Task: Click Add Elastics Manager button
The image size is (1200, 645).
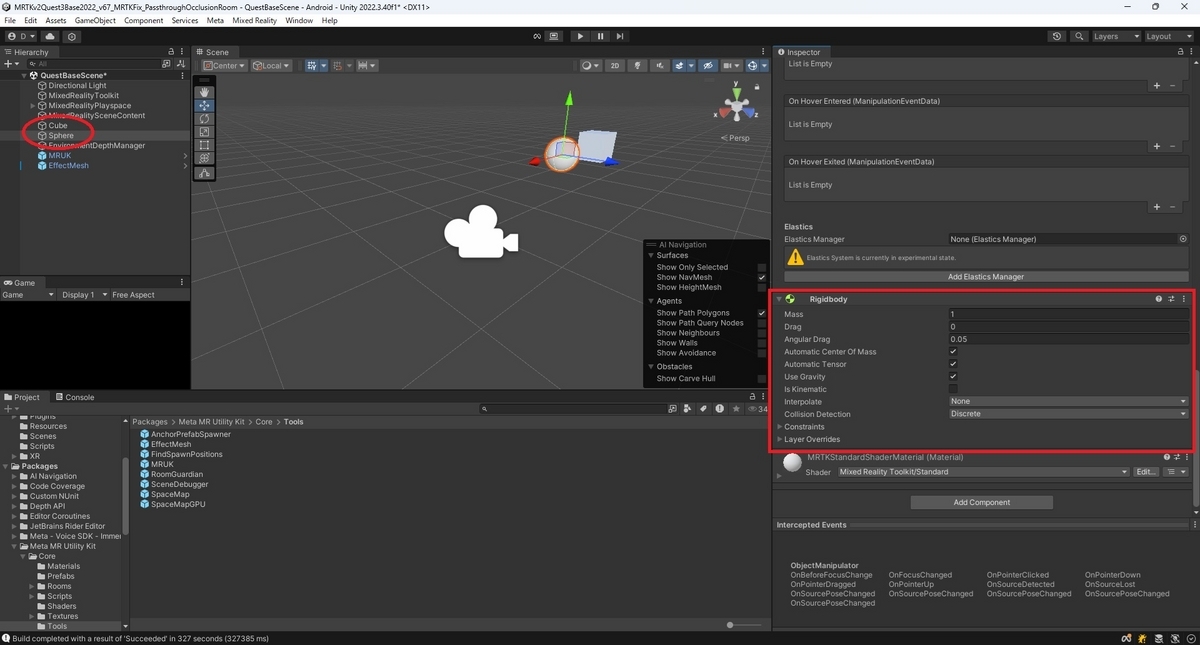Action: point(986,277)
